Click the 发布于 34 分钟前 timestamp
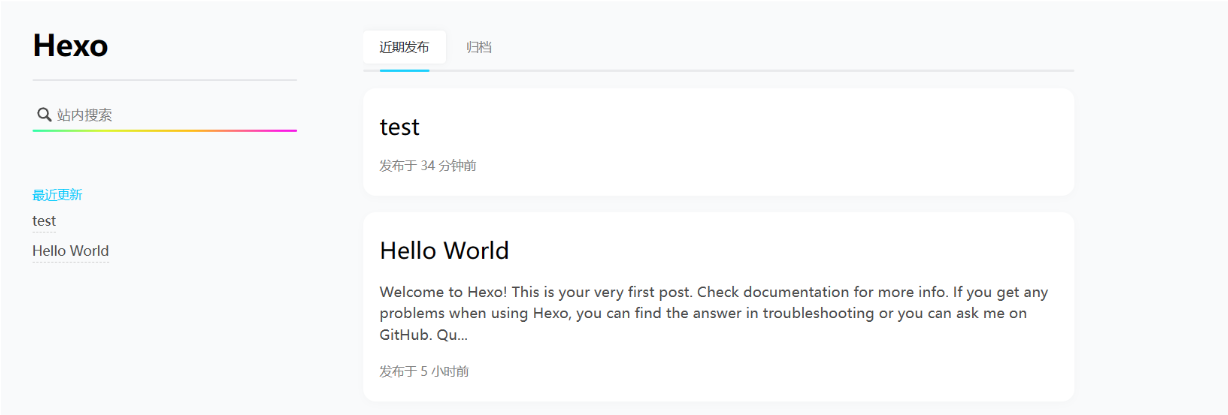 coord(427,166)
